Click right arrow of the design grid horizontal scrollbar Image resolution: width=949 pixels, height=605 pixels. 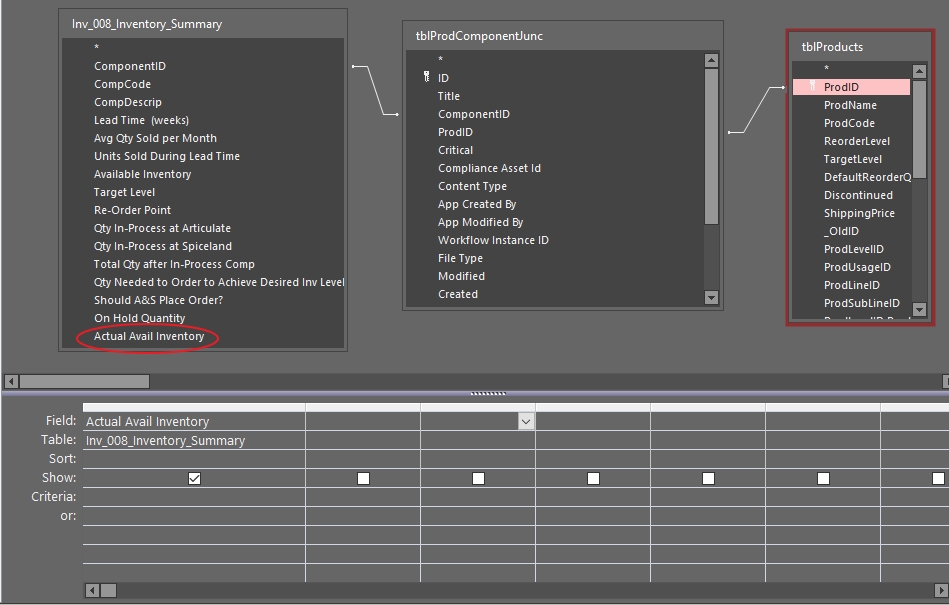[941, 590]
